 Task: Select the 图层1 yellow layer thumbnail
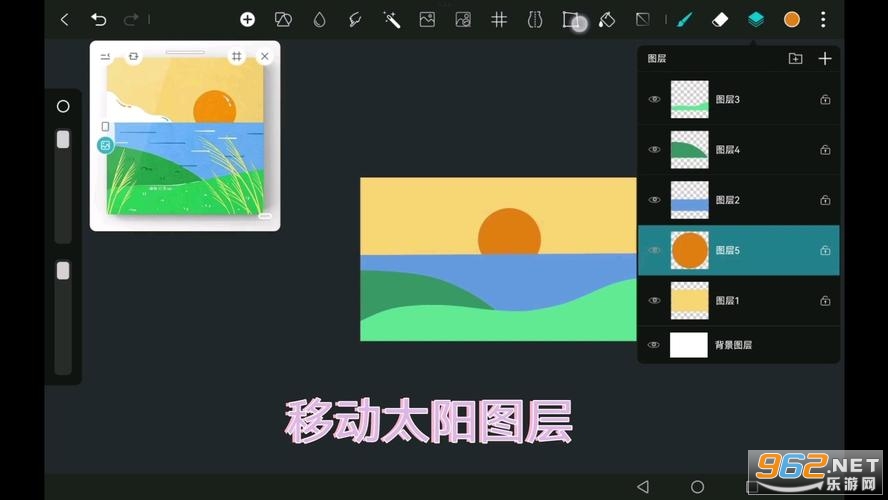(690, 301)
